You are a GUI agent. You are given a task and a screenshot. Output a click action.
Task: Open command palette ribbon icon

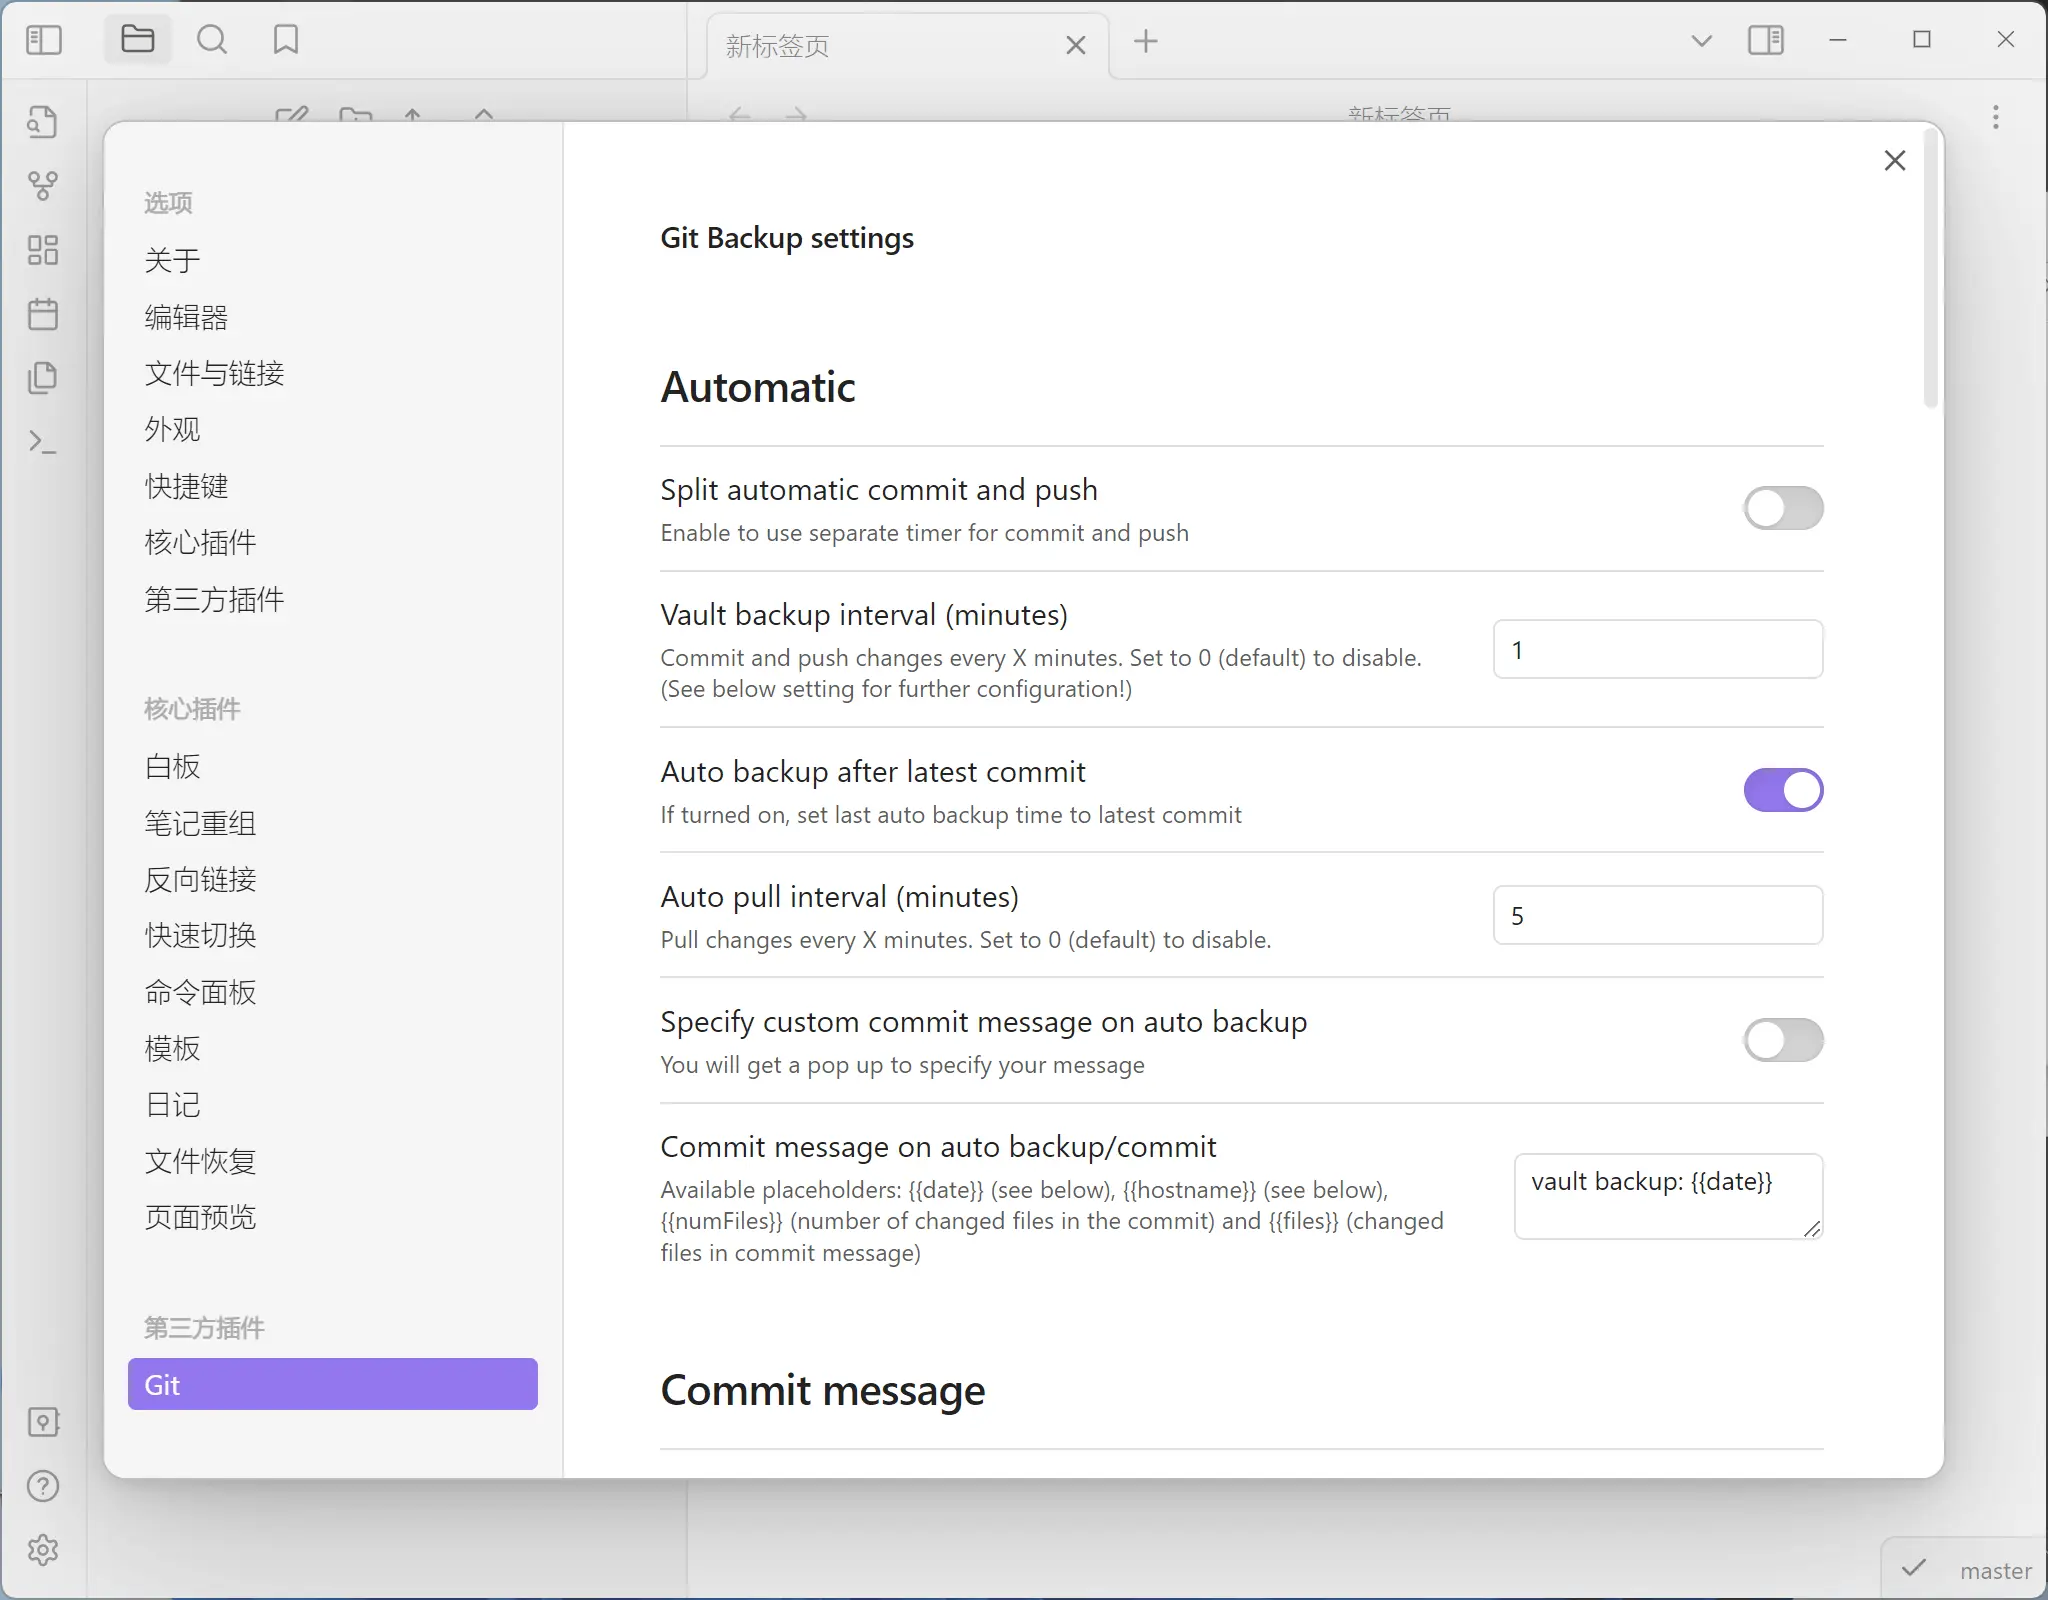[43, 442]
